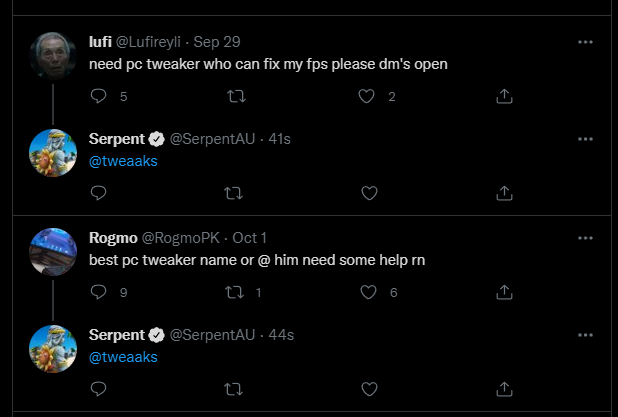The image size is (618, 417).
Task: Like Rogmo's pc tweaker tweet
Action: click(368, 292)
